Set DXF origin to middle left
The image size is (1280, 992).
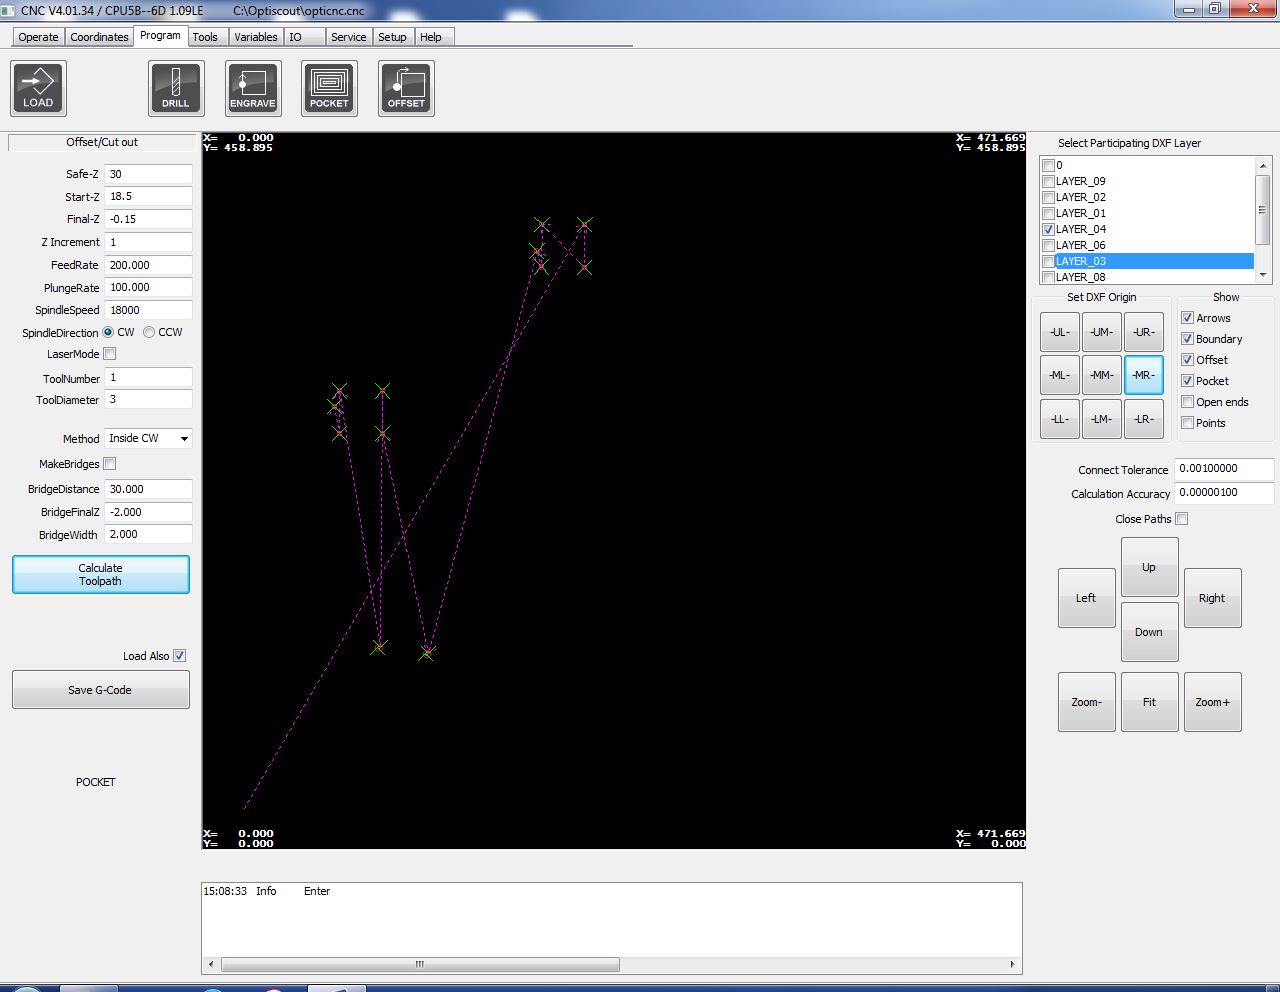(x=1060, y=375)
